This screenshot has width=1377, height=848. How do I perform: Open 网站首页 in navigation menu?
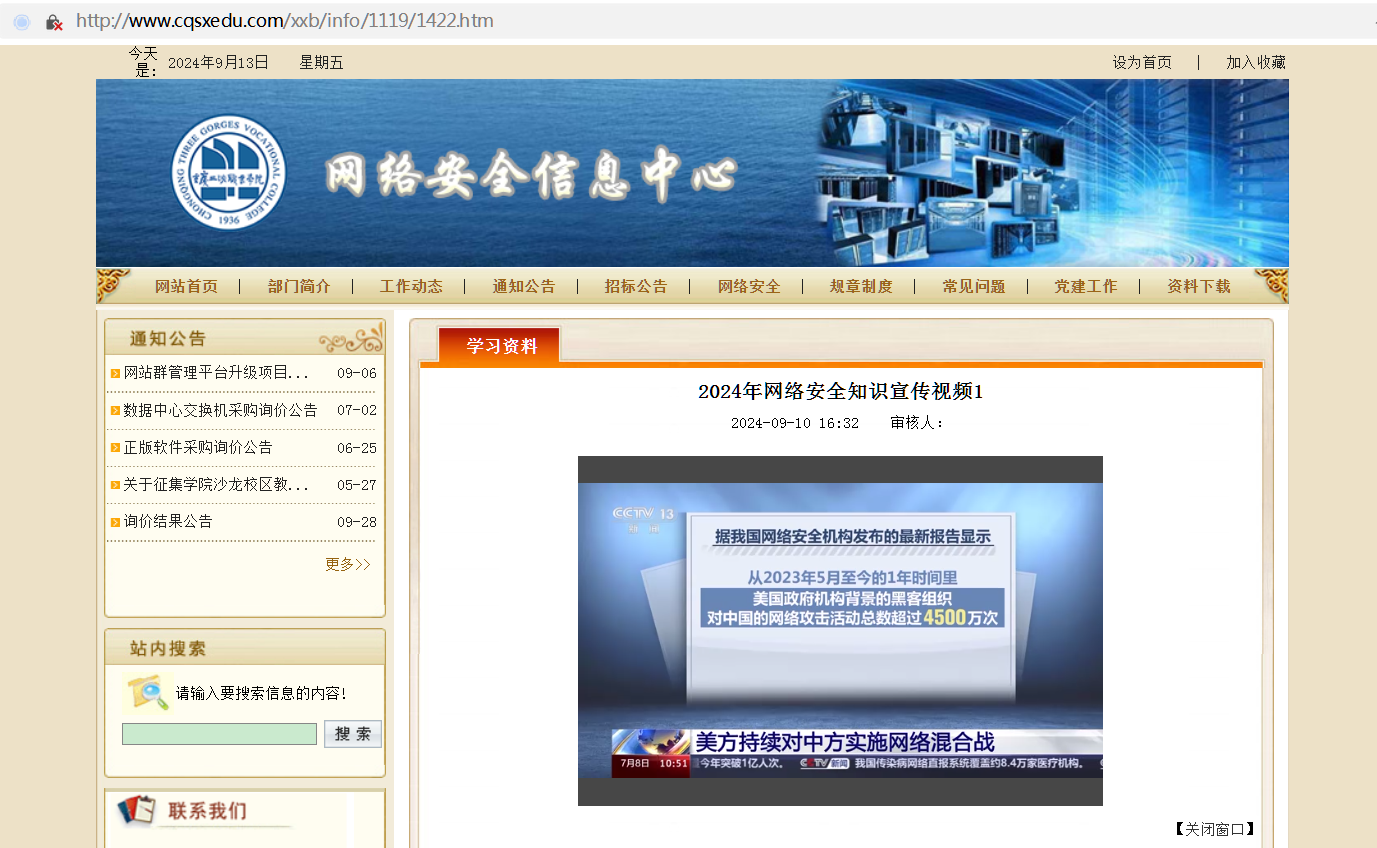pos(186,286)
